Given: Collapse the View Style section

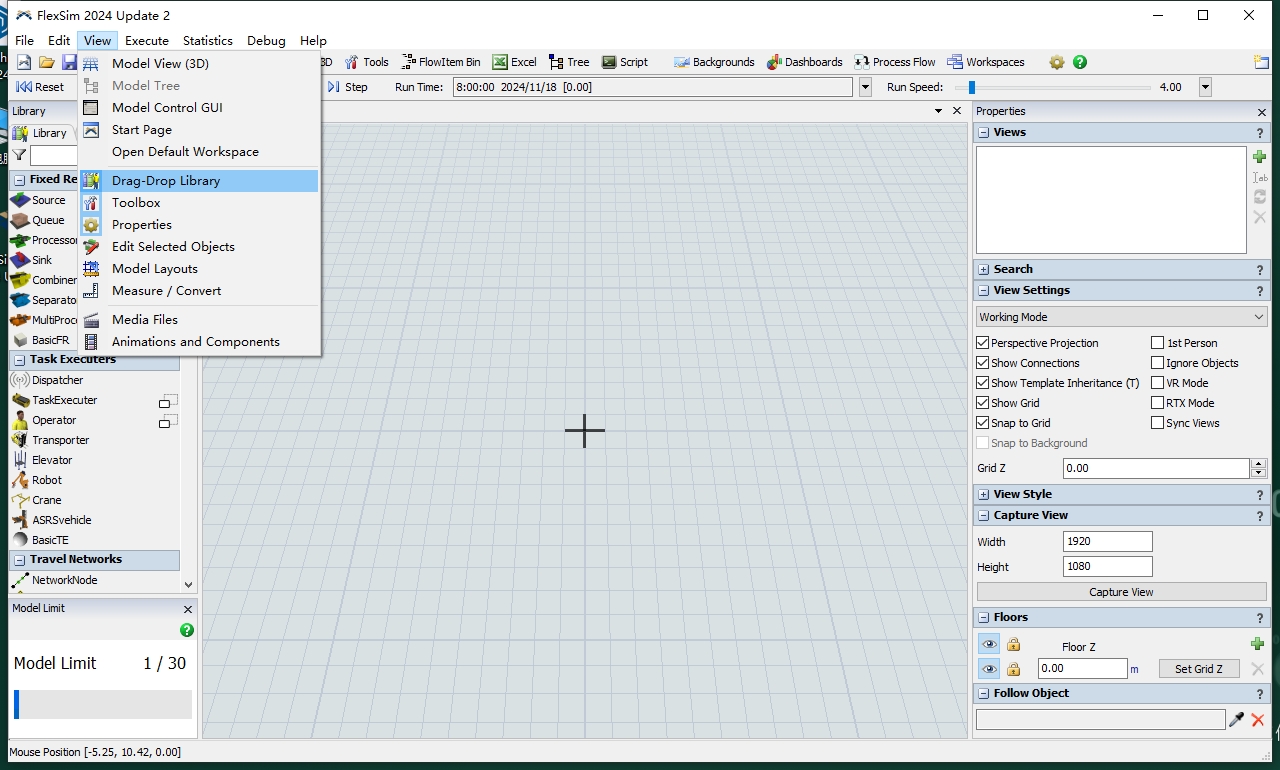Looking at the screenshot, I should tap(984, 494).
